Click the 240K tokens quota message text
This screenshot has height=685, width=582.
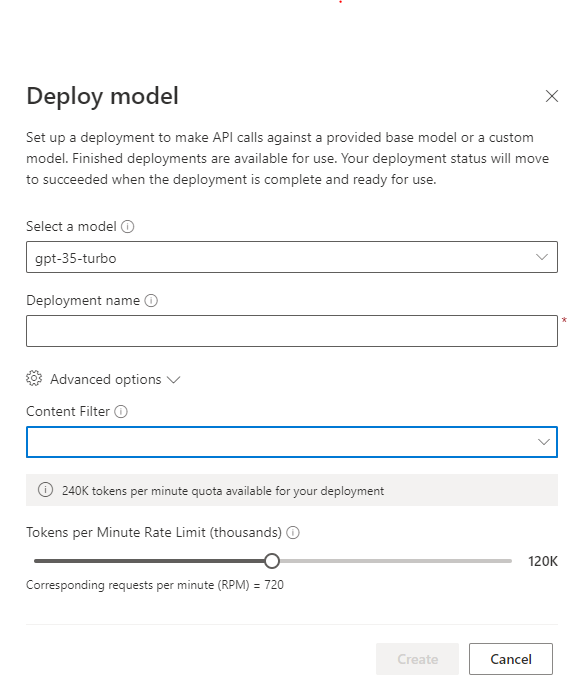tap(223, 491)
